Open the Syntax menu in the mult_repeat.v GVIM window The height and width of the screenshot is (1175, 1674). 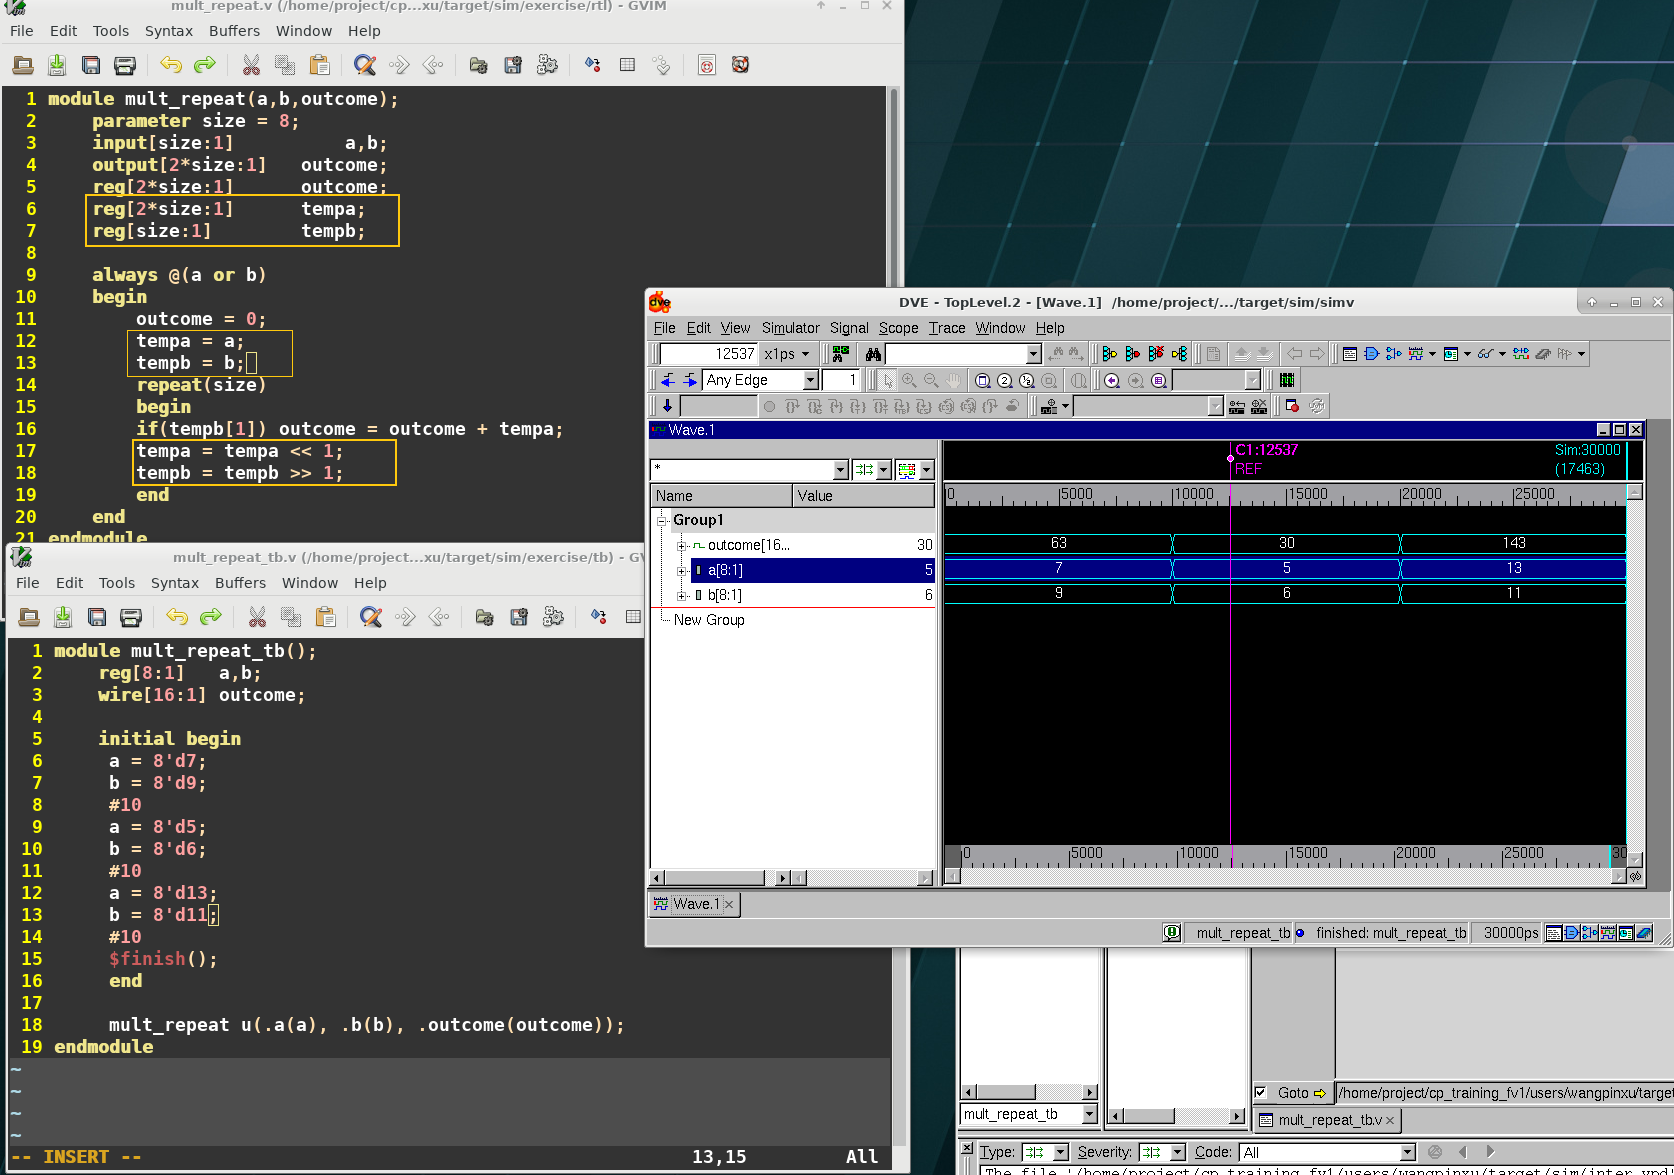169,31
